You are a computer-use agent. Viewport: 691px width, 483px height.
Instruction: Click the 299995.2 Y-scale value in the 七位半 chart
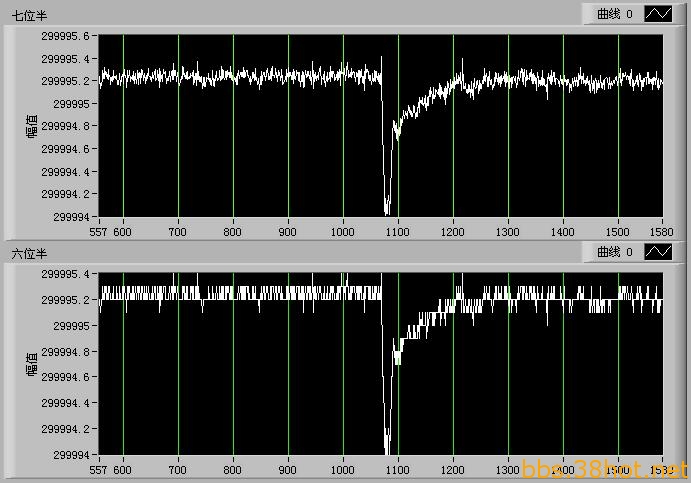[x=65, y=81]
